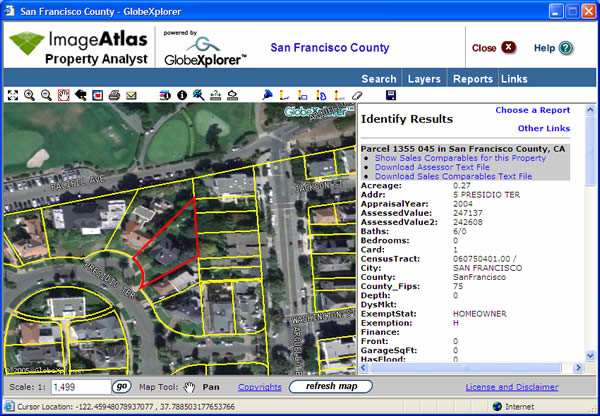Open License and Disclaimer link
This screenshot has width=600, height=416.
pyautogui.click(x=512, y=387)
